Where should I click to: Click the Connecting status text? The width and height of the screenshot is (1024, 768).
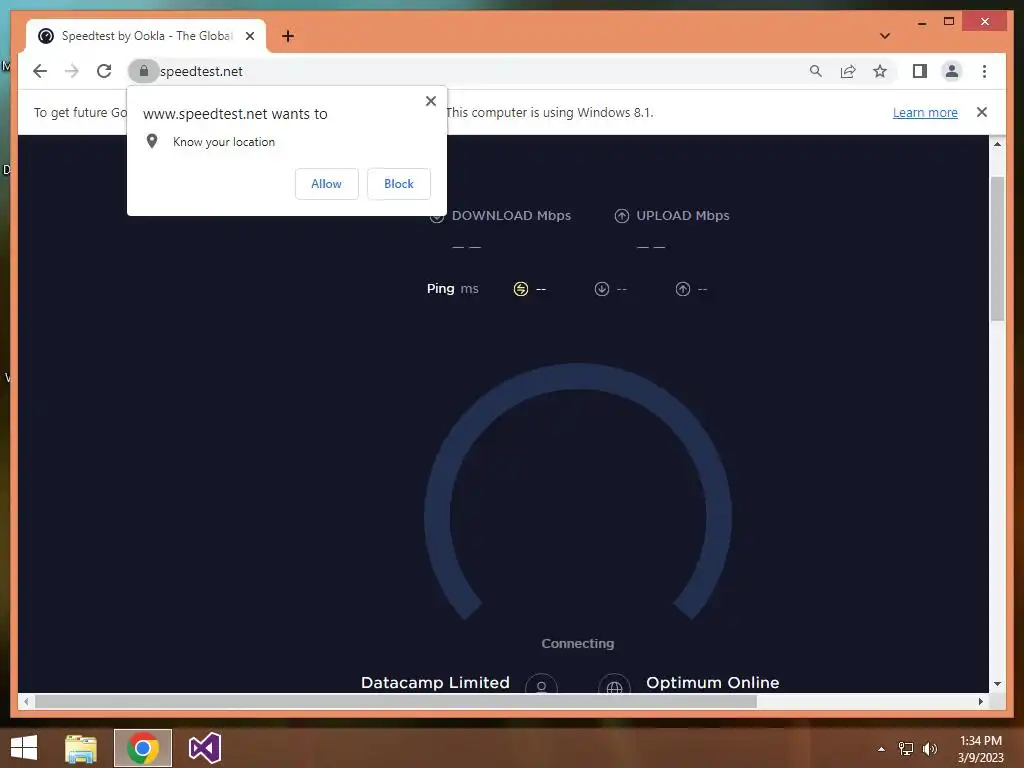tap(577, 643)
